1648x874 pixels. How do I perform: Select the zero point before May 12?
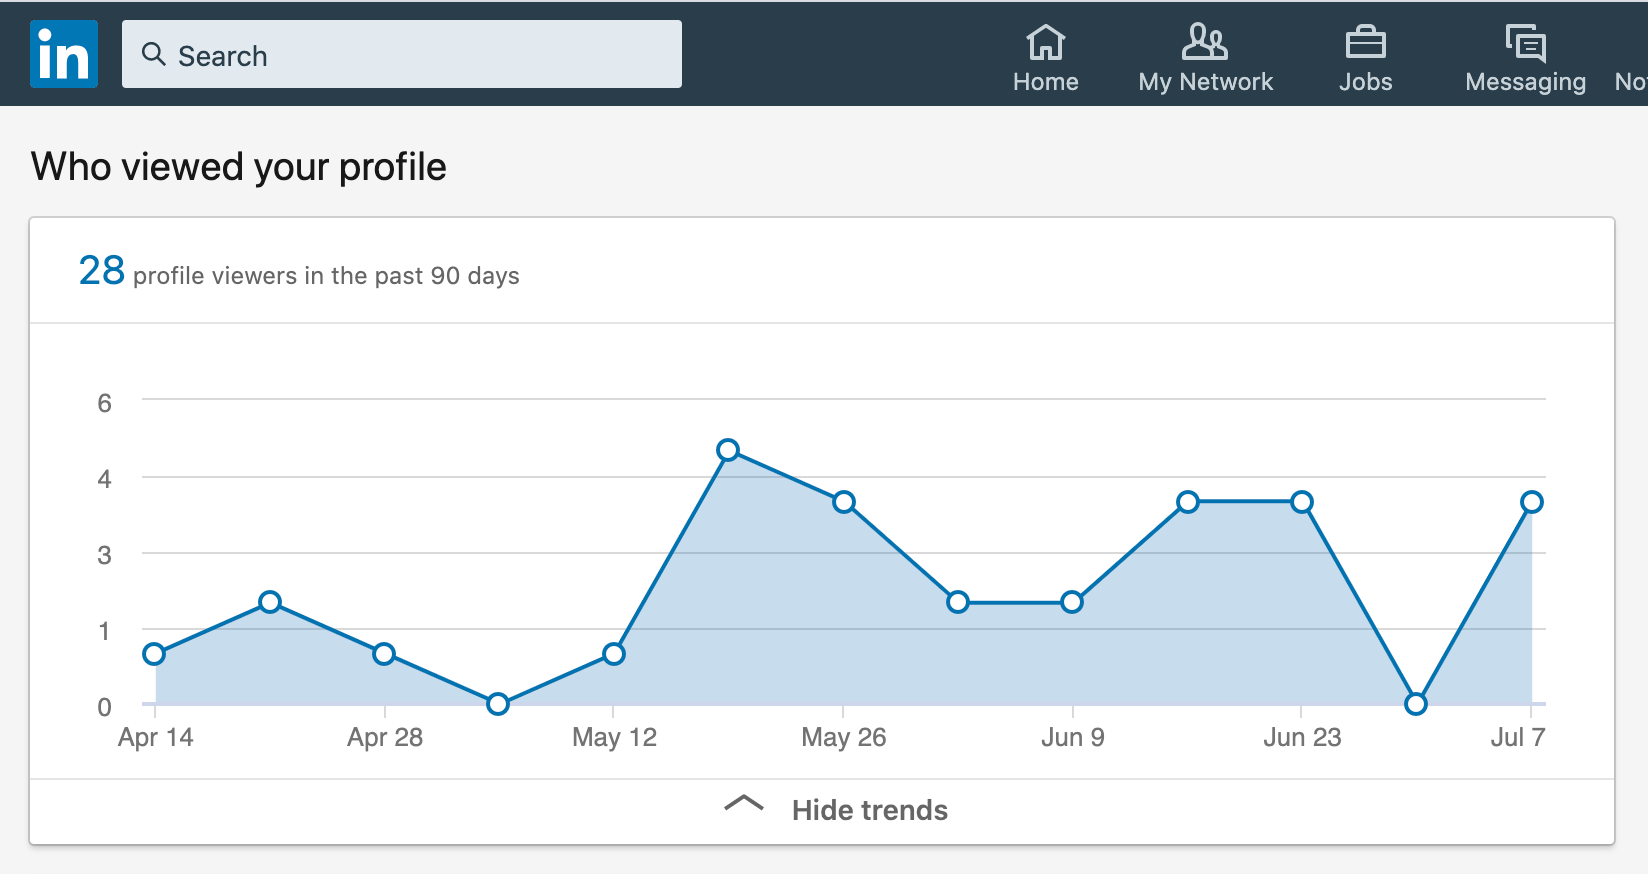pos(498,704)
